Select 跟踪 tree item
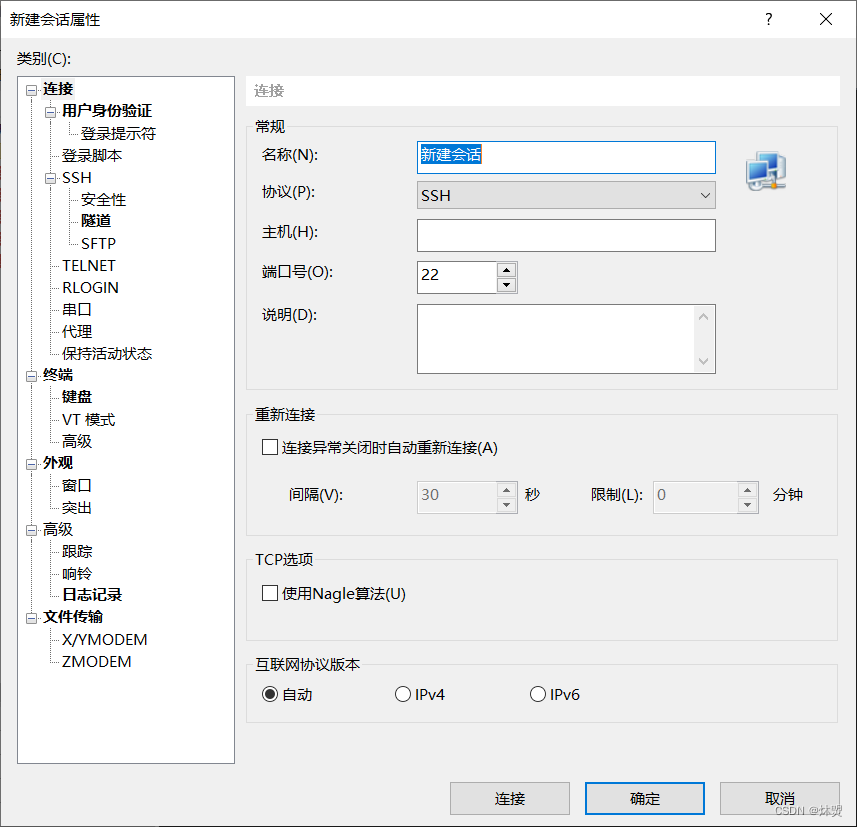The image size is (857, 827). click(77, 551)
